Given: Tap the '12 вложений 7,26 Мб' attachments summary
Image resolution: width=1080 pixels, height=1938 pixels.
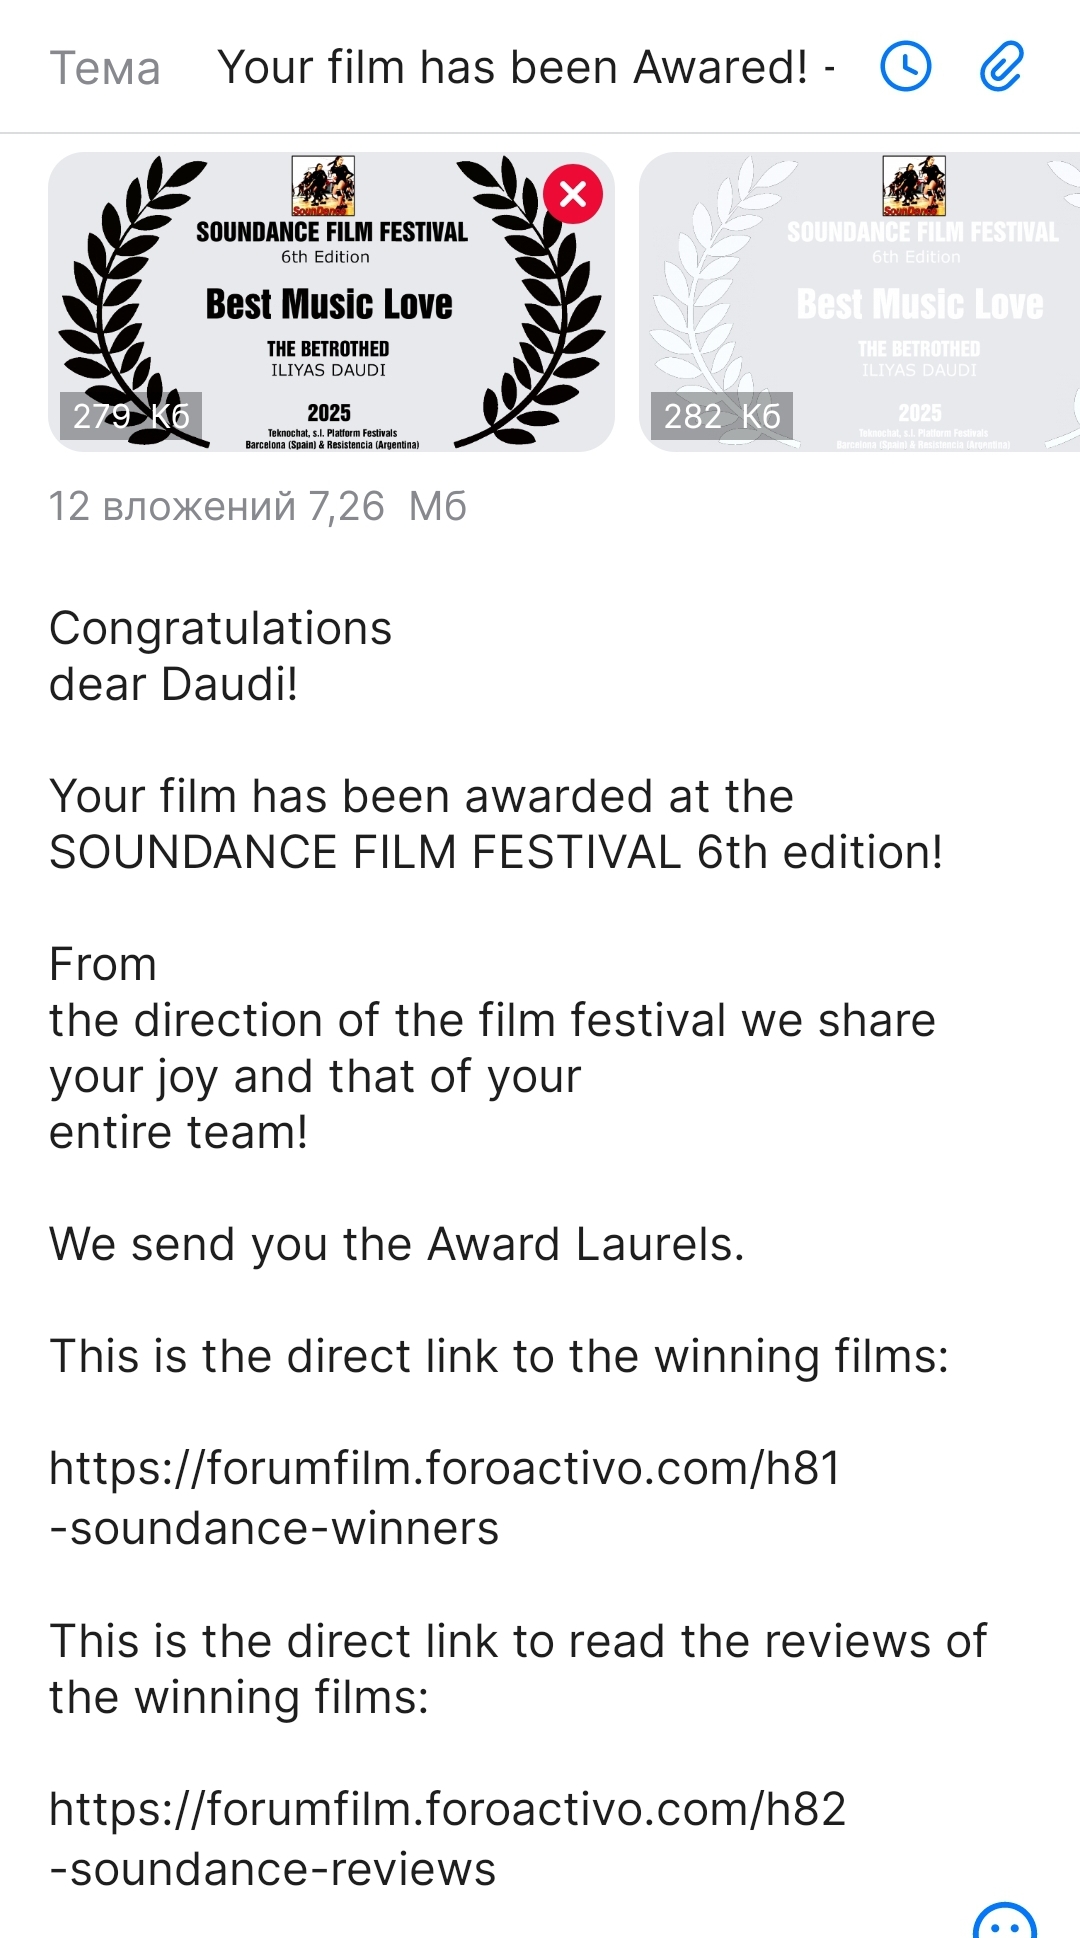Looking at the screenshot, I should 258,506.
